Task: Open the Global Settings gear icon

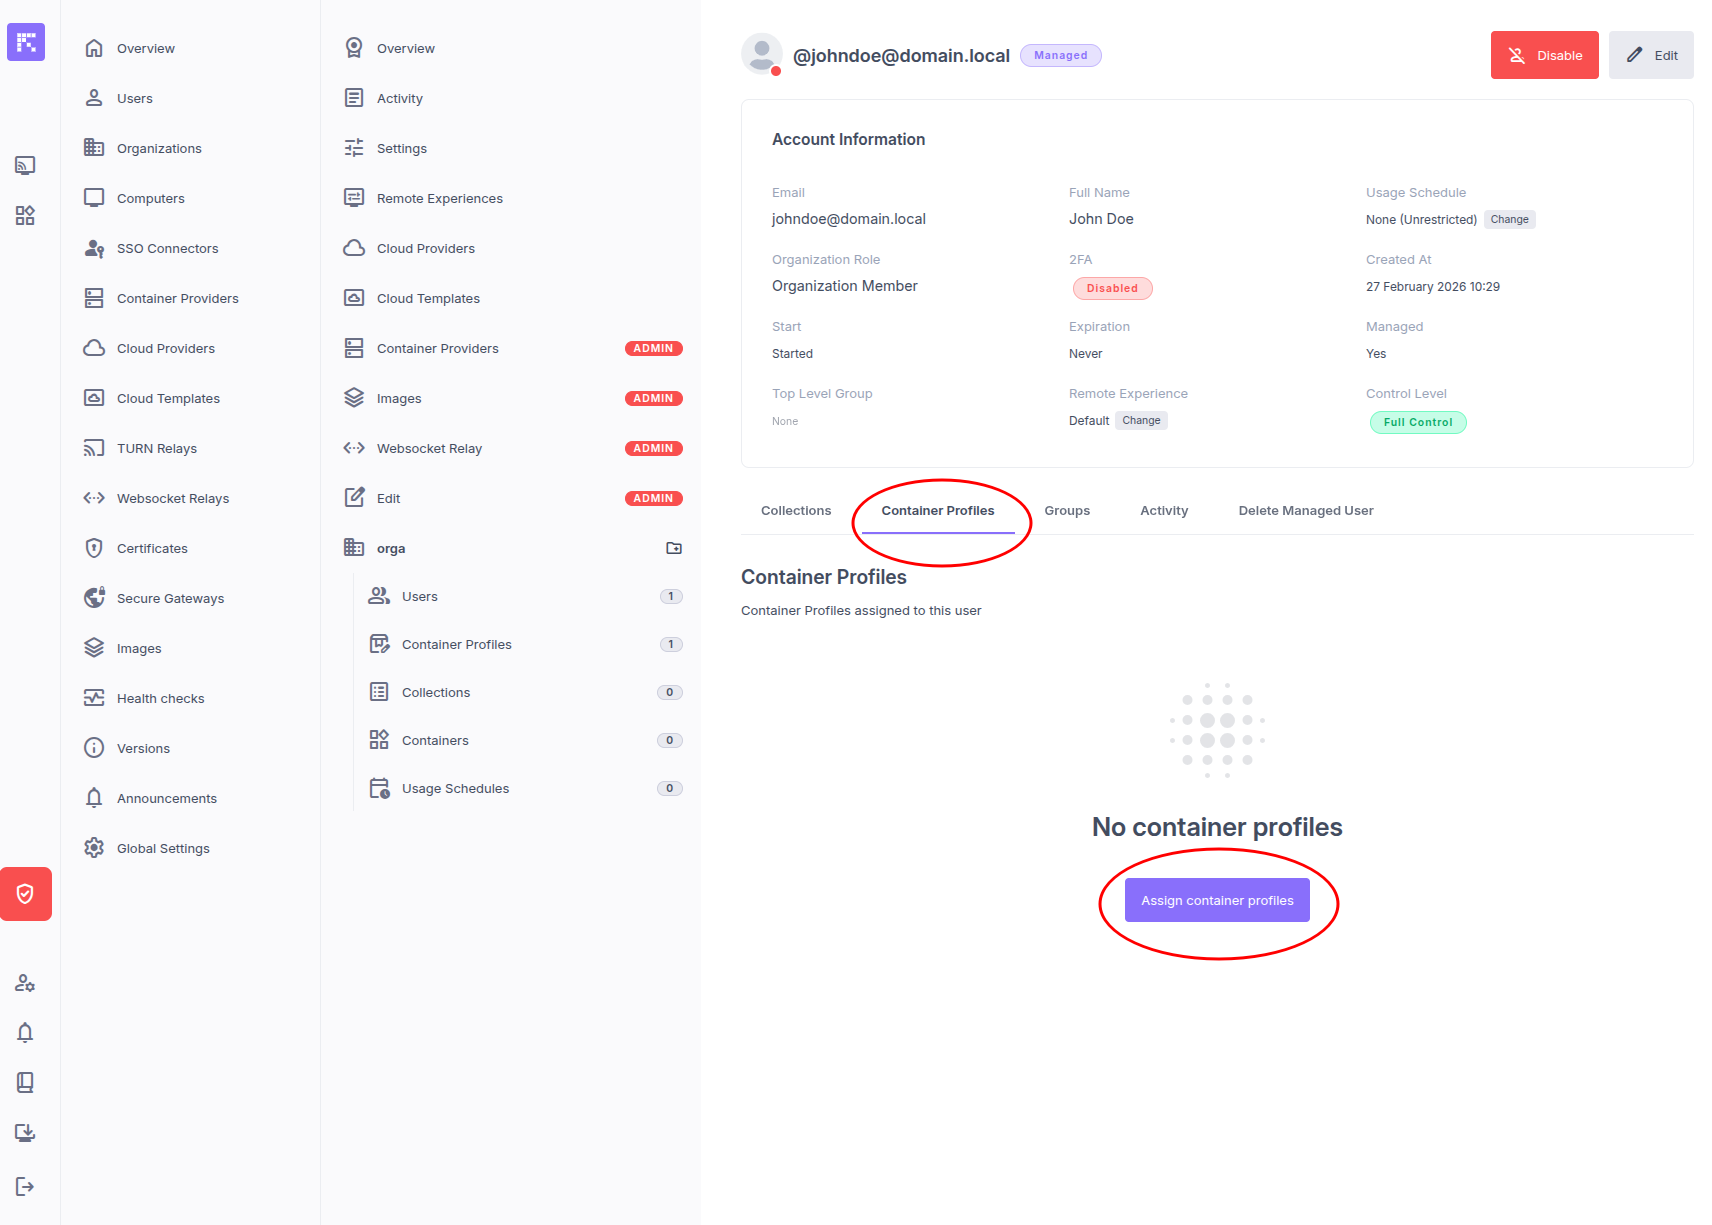Action: 94,848
